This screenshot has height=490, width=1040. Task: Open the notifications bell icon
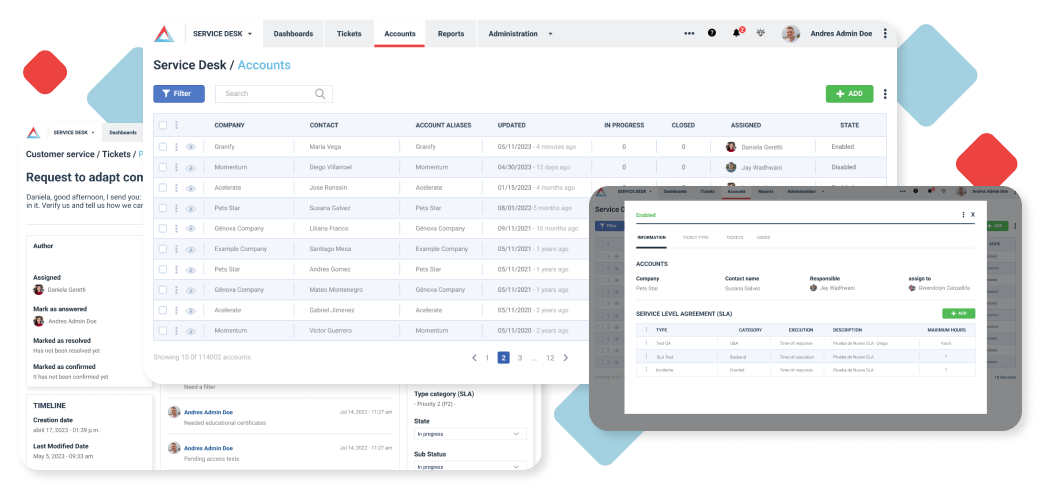736,33
